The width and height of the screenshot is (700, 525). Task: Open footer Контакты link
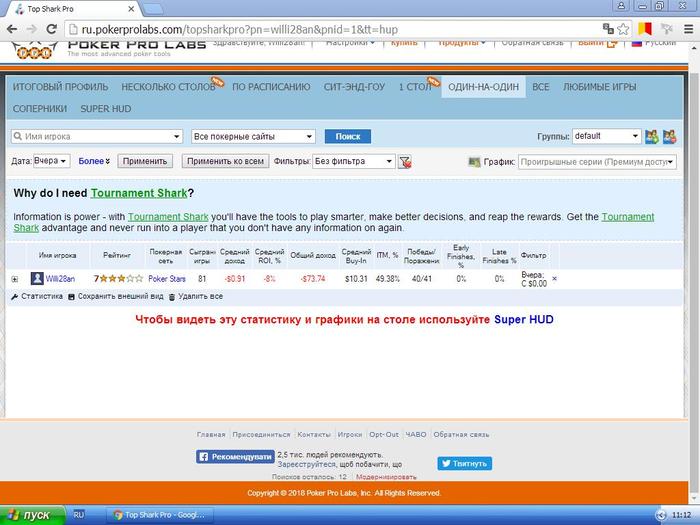[314, 434]
